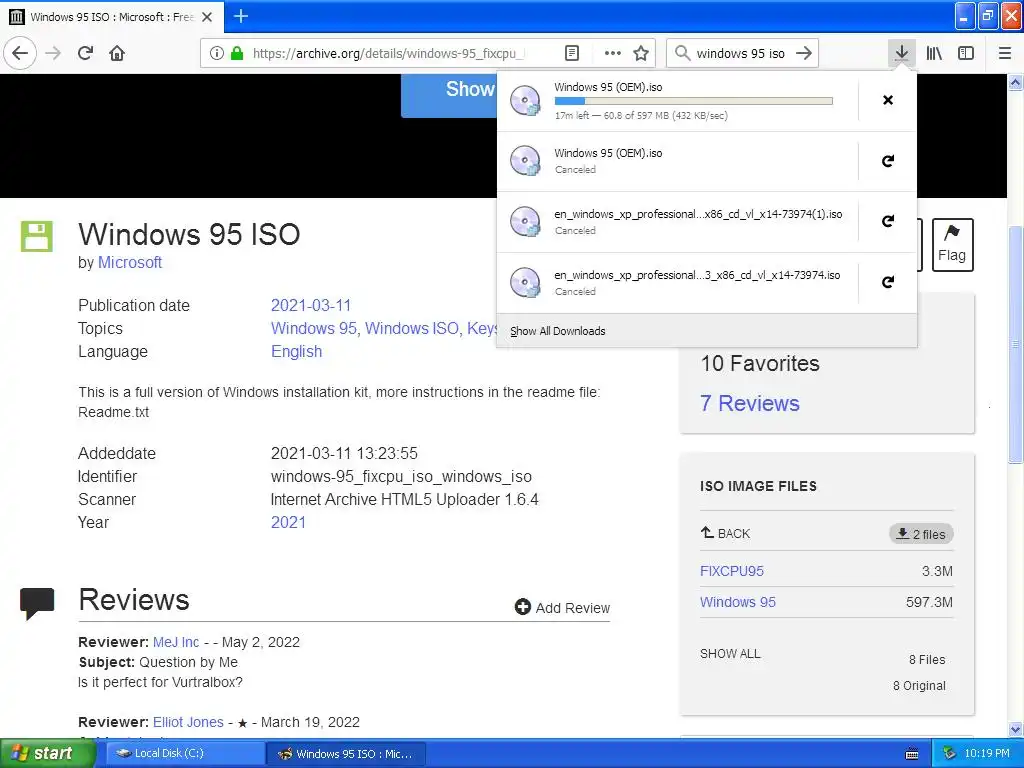Click the Windows 95 ISO taskbar button
1024x768 pixels.
[x=346, y=754]
